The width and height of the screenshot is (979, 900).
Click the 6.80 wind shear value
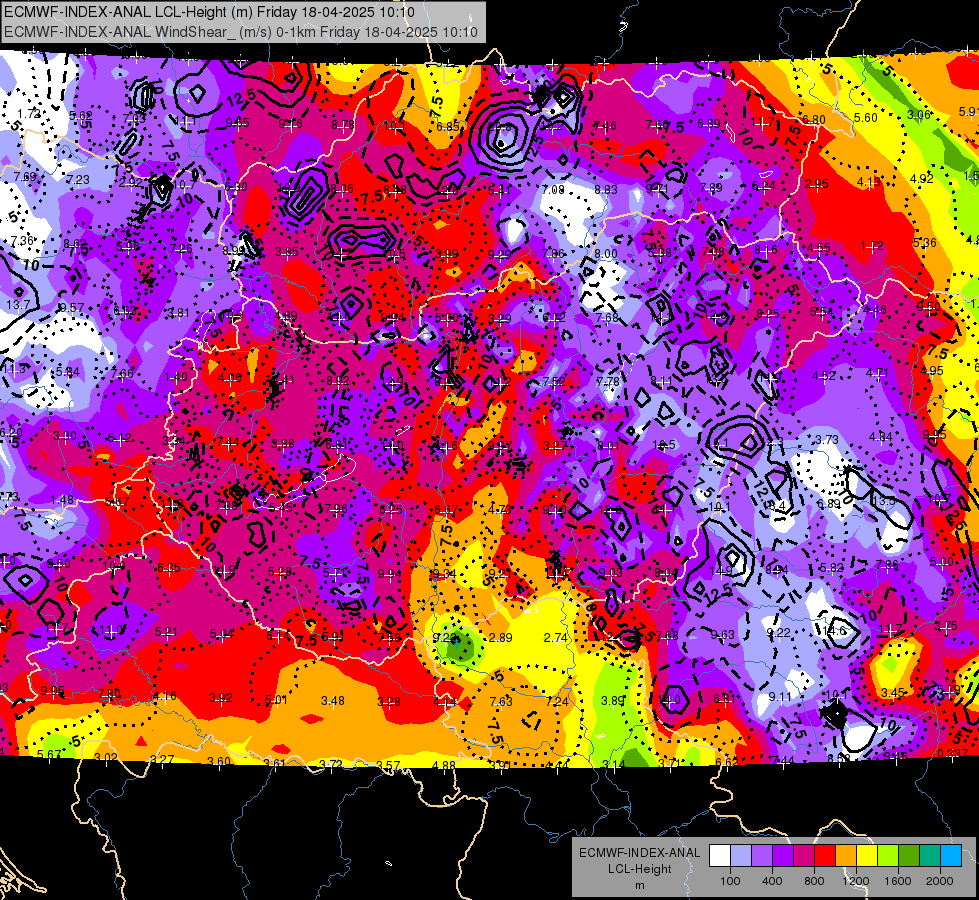pyautogui.click(x=814, y=119)
